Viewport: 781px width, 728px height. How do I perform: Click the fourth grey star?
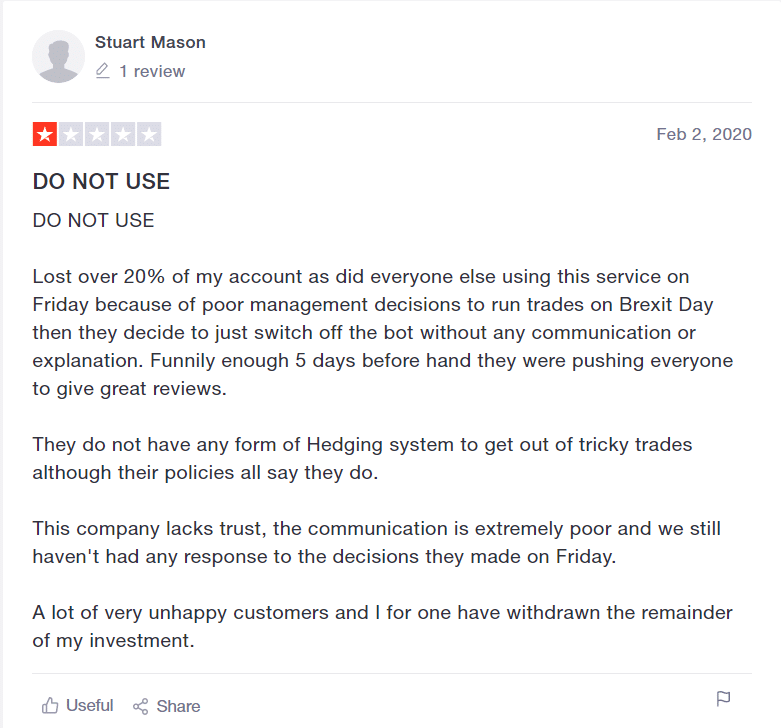(x=123, y=134)
